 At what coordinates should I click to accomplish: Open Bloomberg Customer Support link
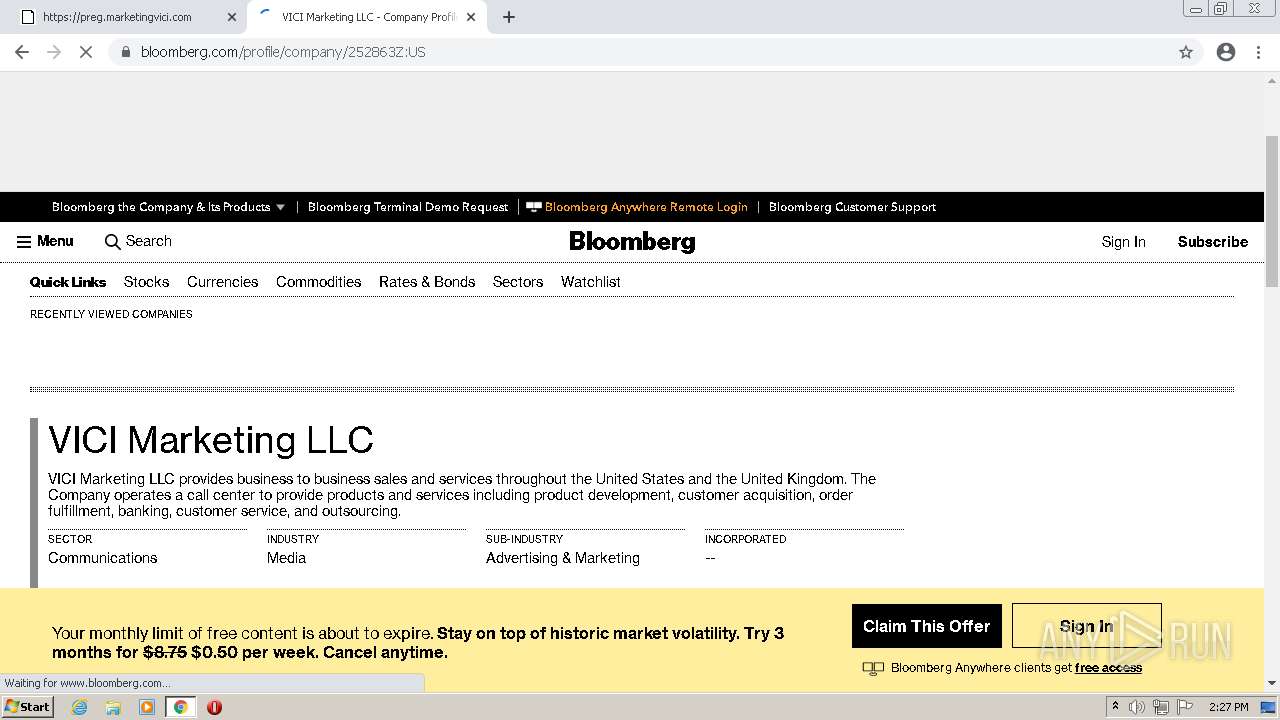(x=852, y=207)
